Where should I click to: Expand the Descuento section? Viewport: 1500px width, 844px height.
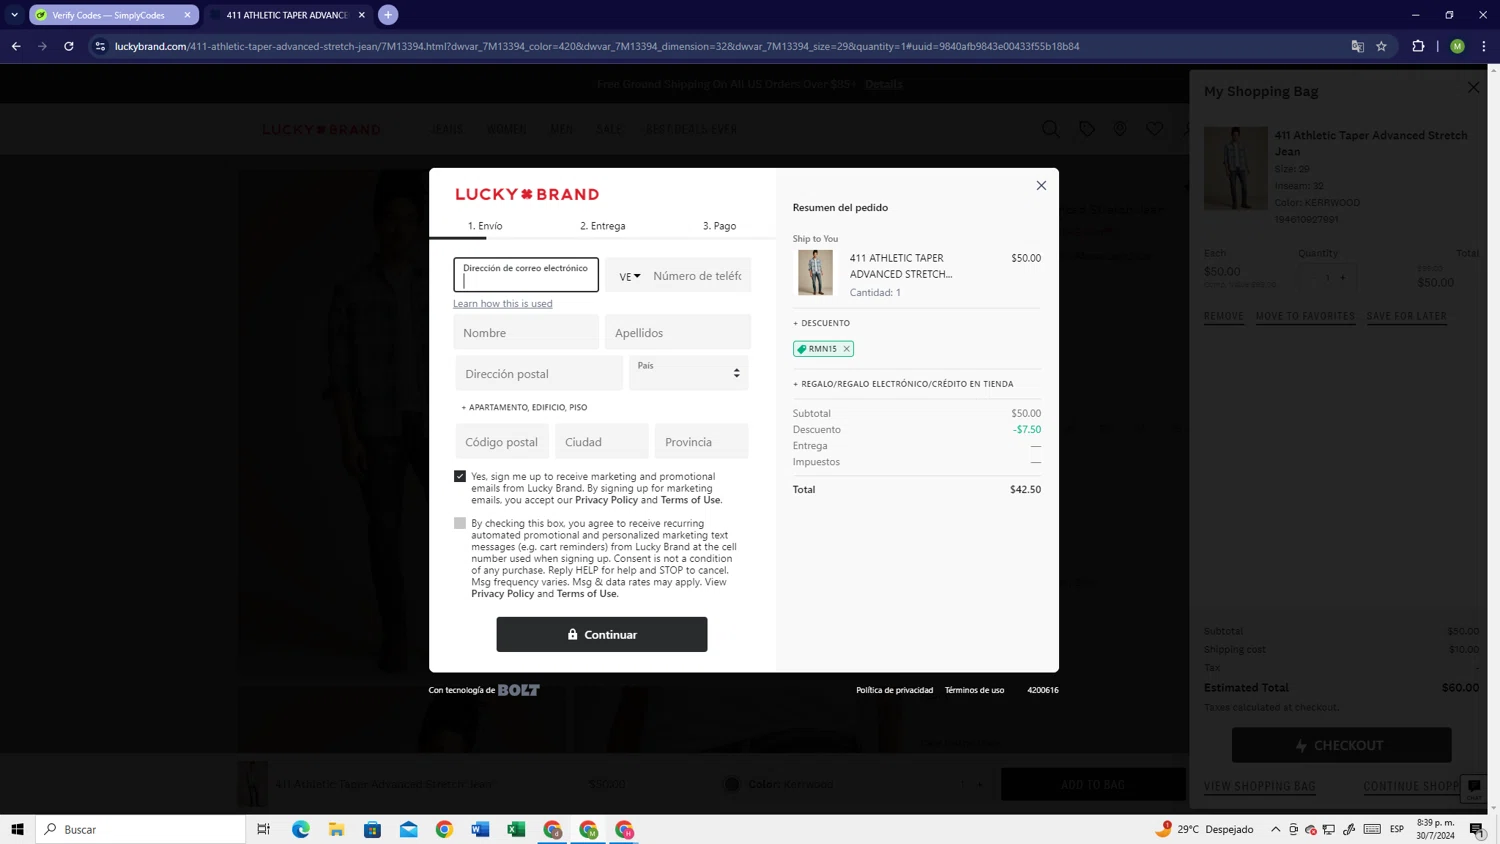[x=821, y=323]
